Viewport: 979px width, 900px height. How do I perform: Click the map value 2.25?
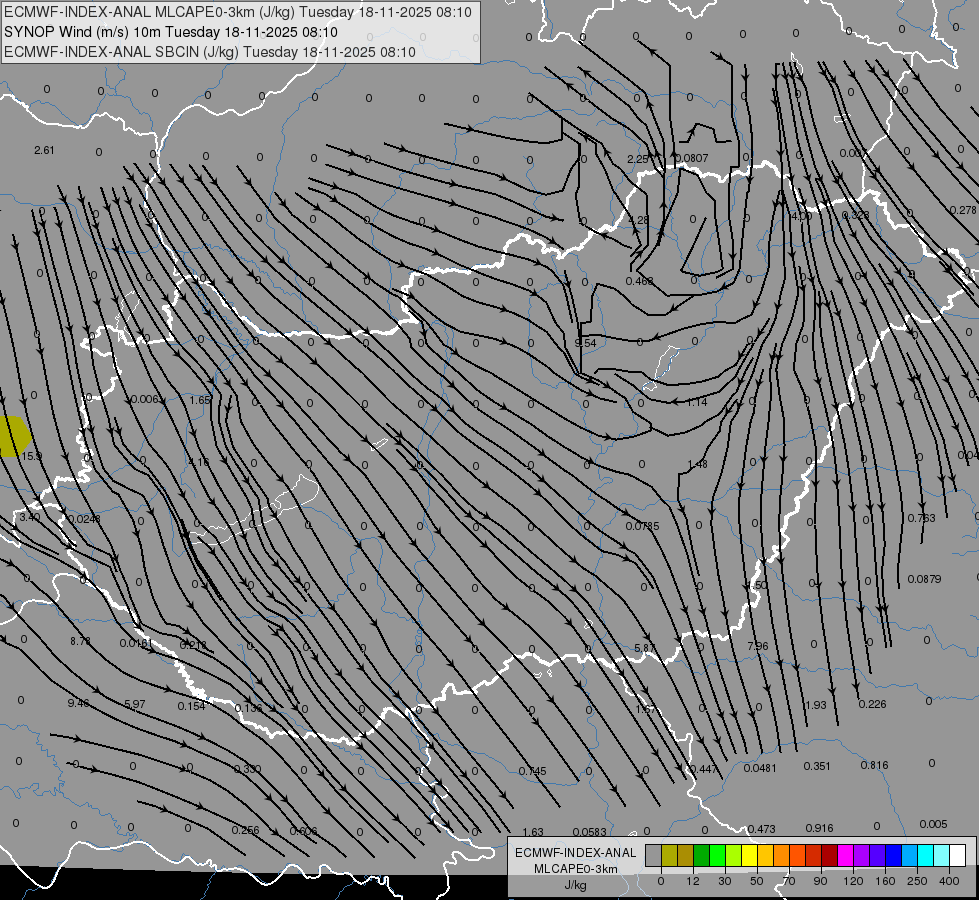[x=638, y=159]
